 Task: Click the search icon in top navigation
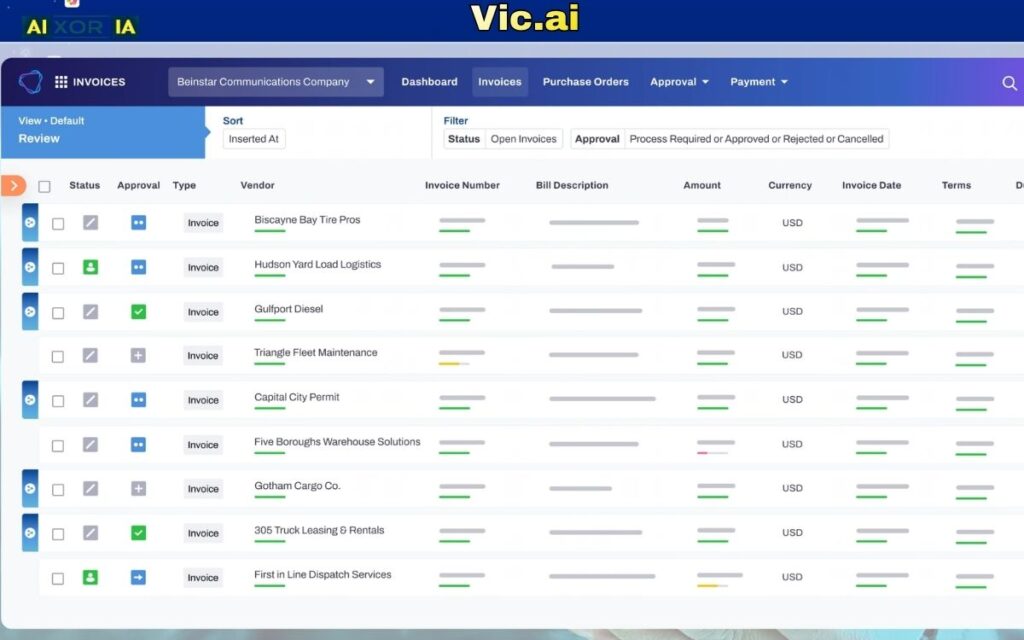pyautogui.click(x=1010, y=81)
